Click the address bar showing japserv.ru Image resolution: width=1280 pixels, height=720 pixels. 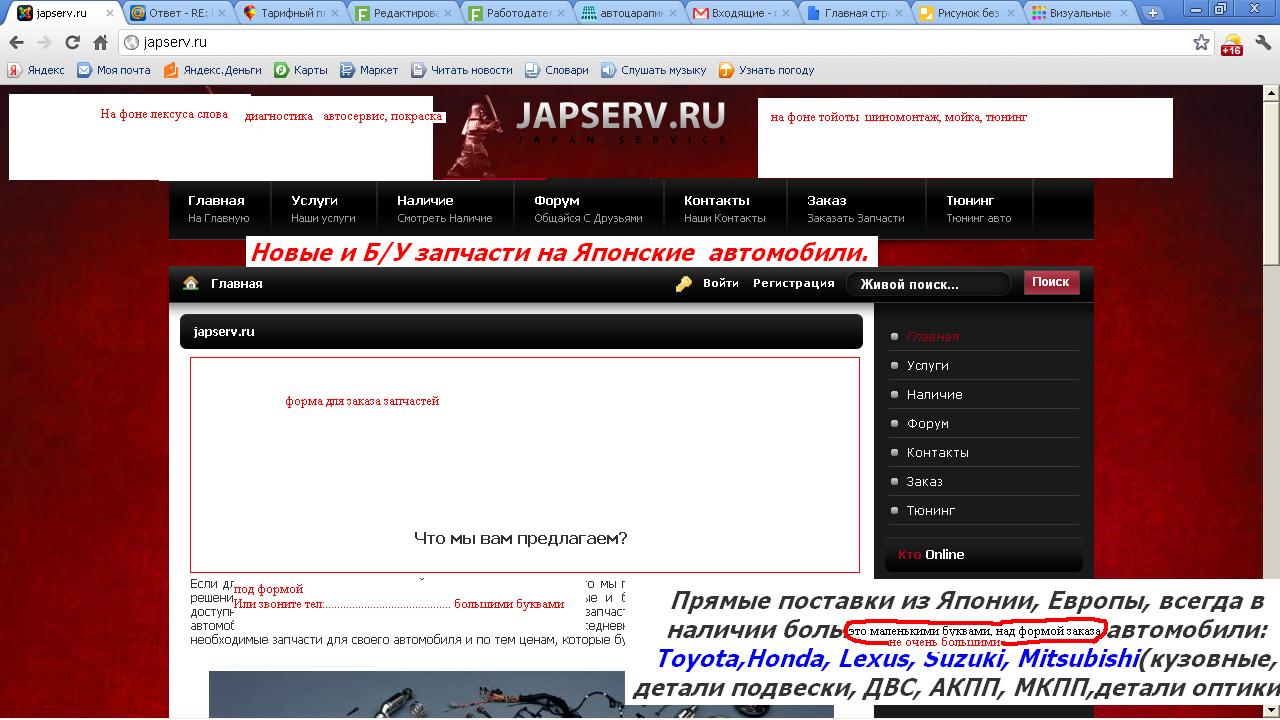point(667,43)
